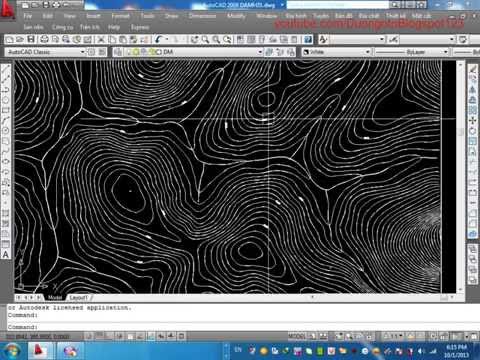This screenshot has height=360, width=480.
Task: Click the search button beside search field
Action: 395,5
